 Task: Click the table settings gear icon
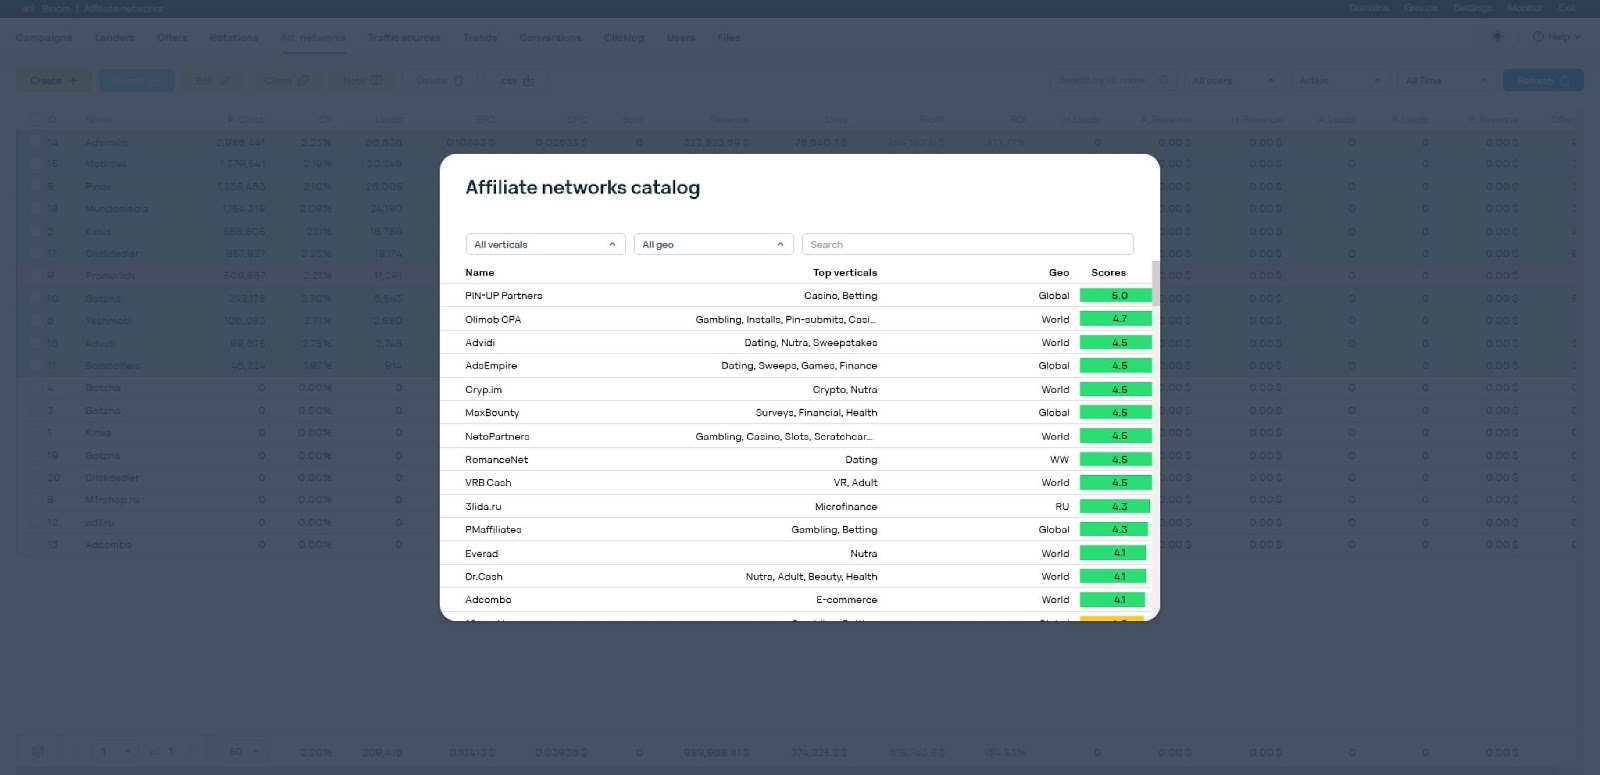pyautogui.click(x=38, y=751)
